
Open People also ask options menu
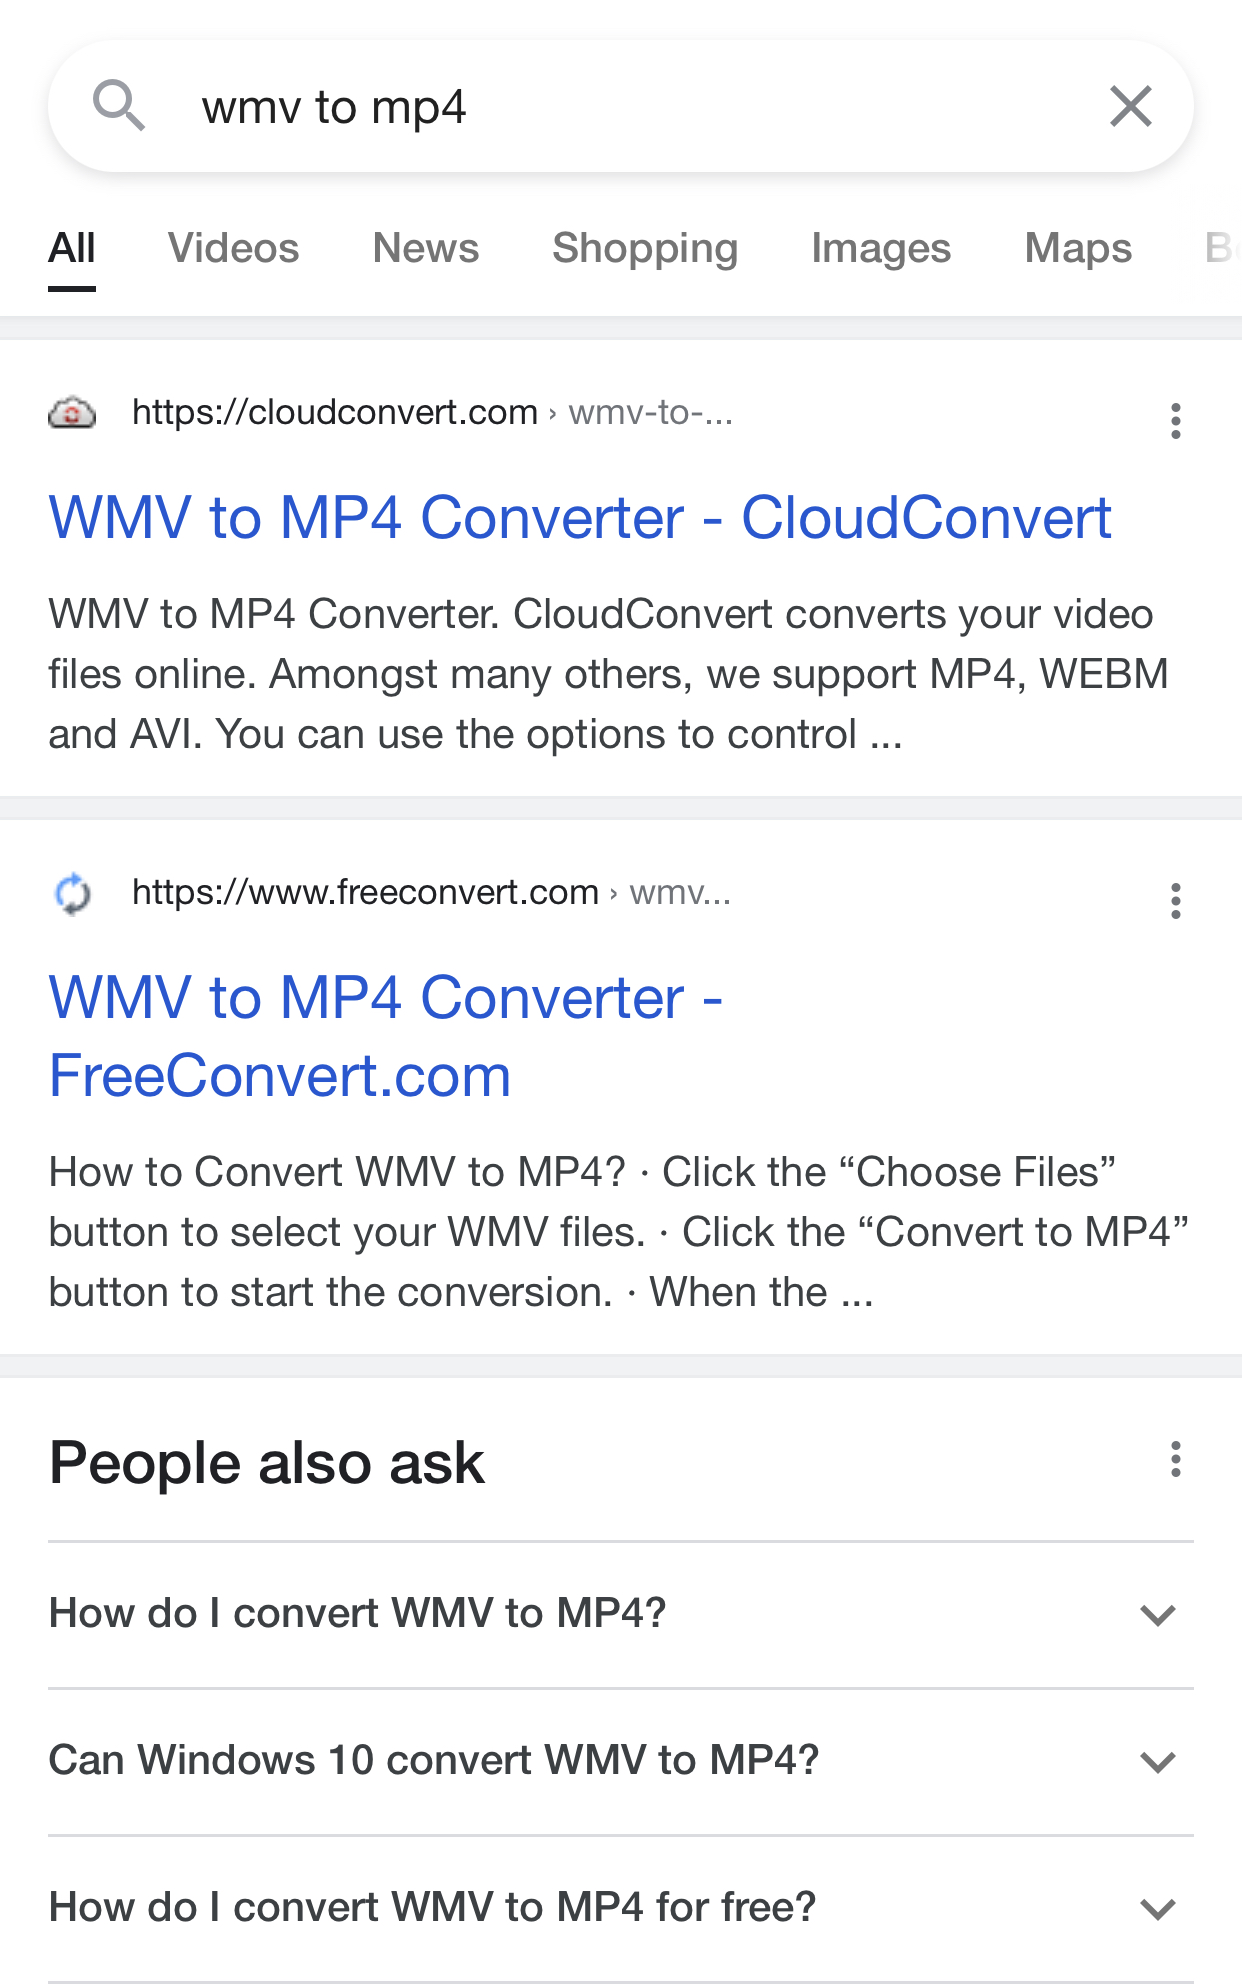[1176, 1460]
